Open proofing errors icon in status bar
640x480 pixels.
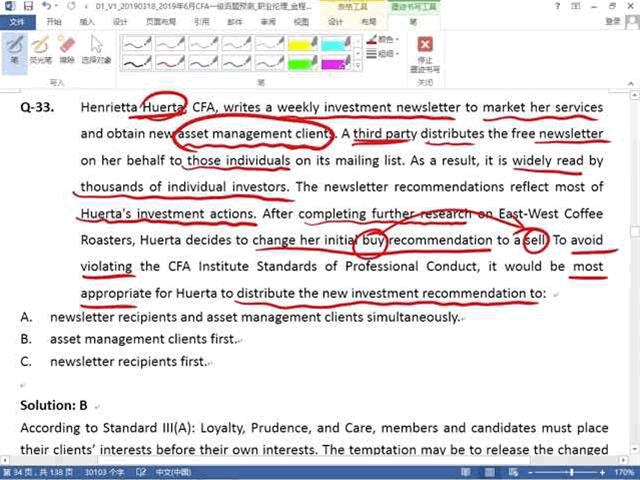141,473
